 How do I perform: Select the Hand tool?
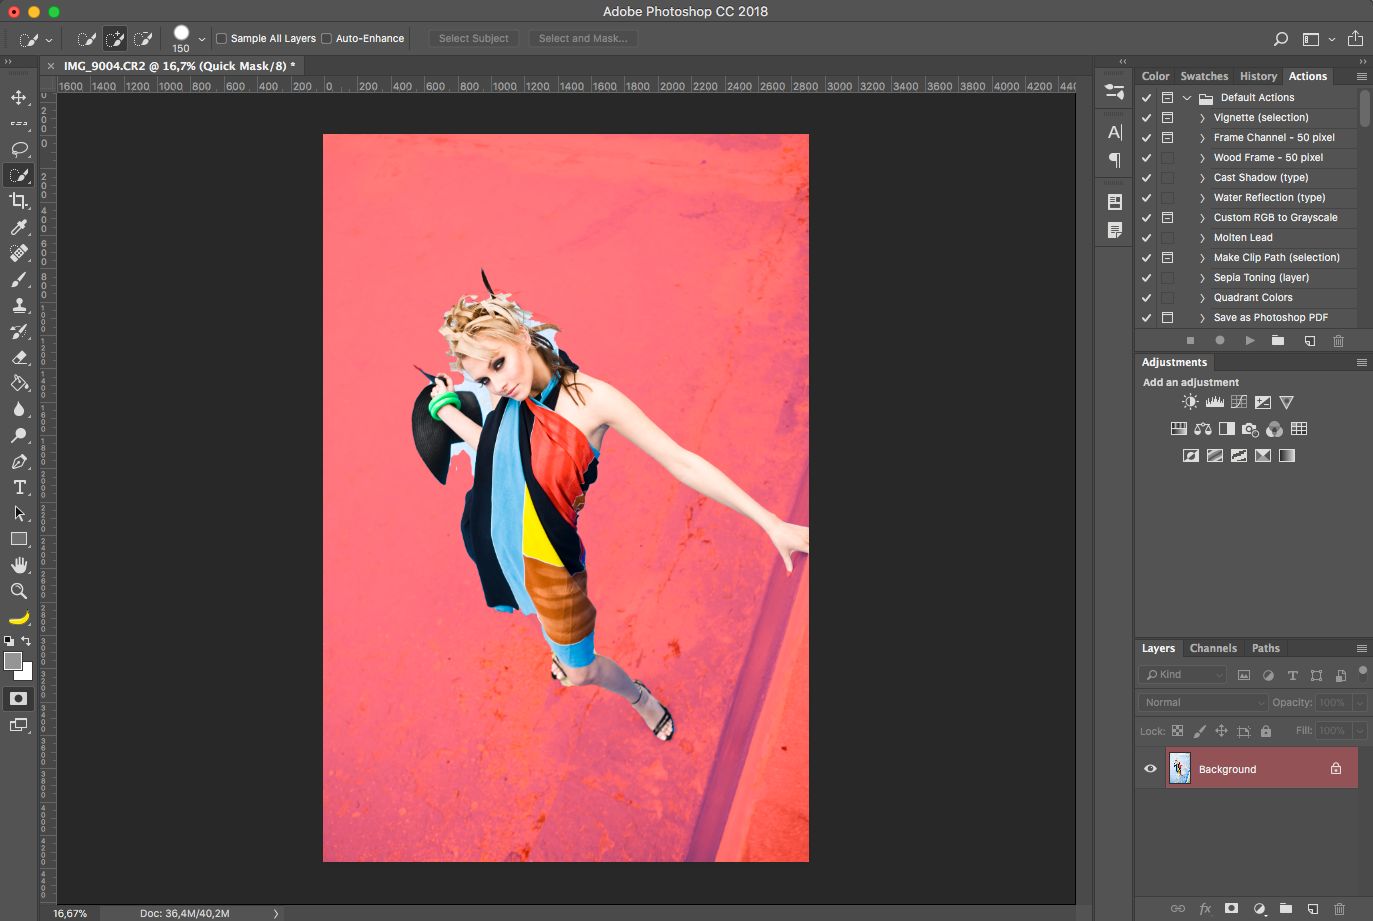18,565
